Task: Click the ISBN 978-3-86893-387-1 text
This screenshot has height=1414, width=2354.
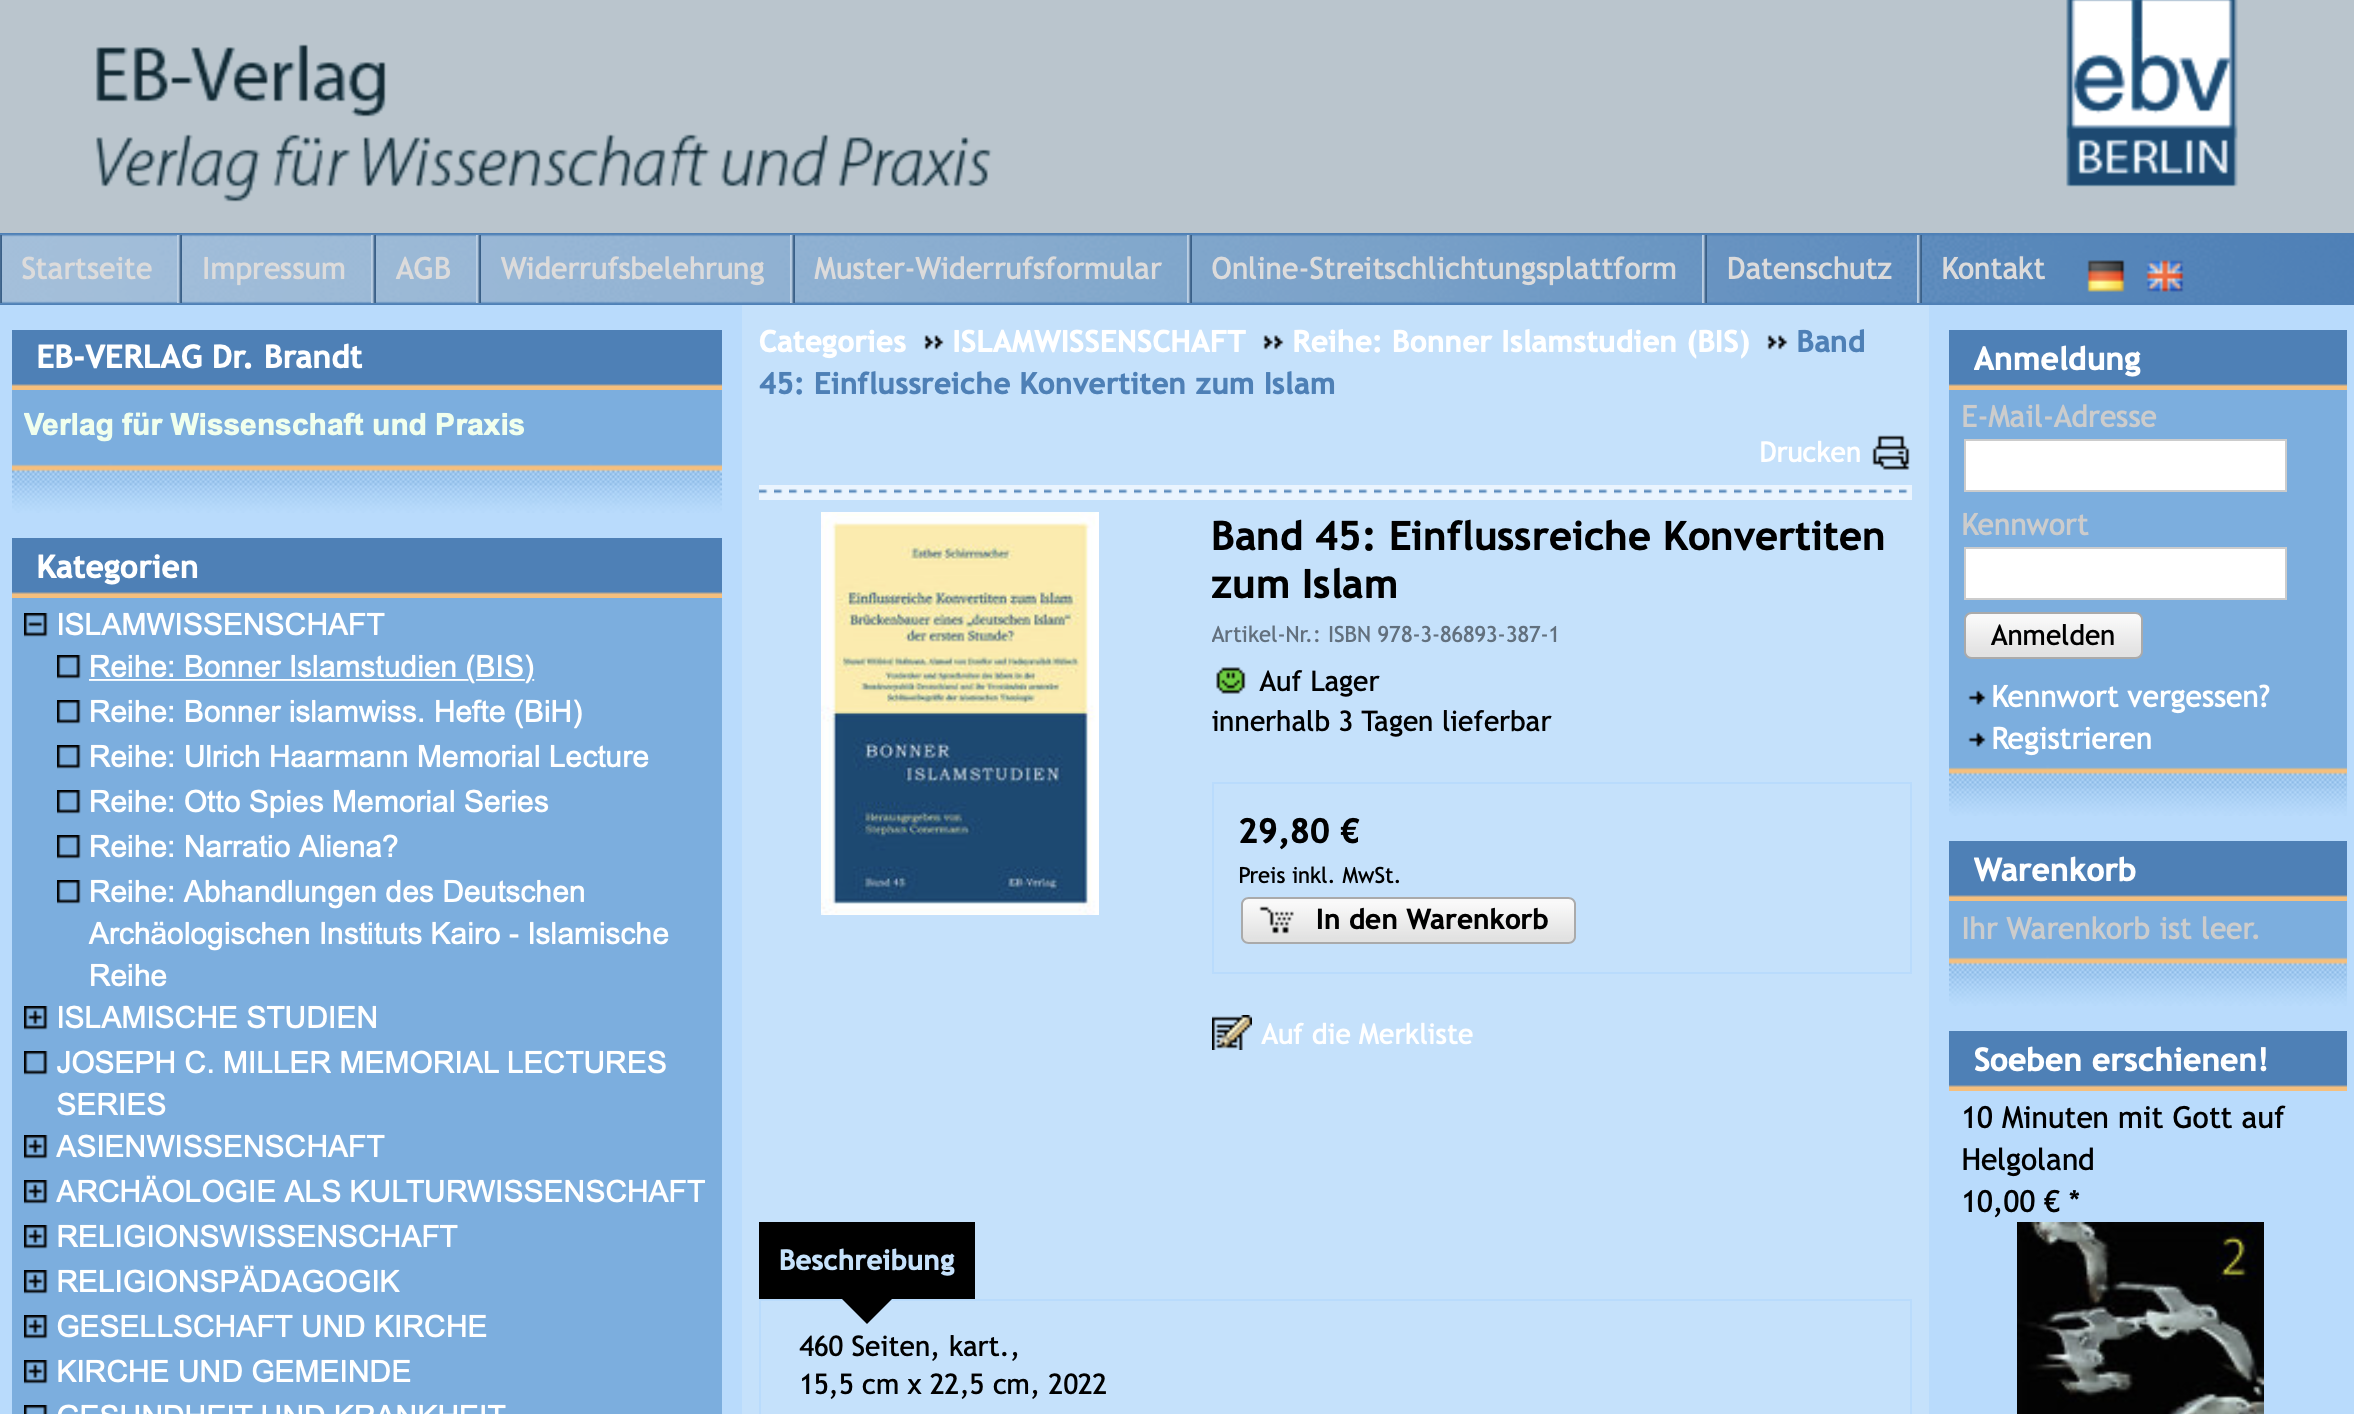Action: coord(1443,634)
